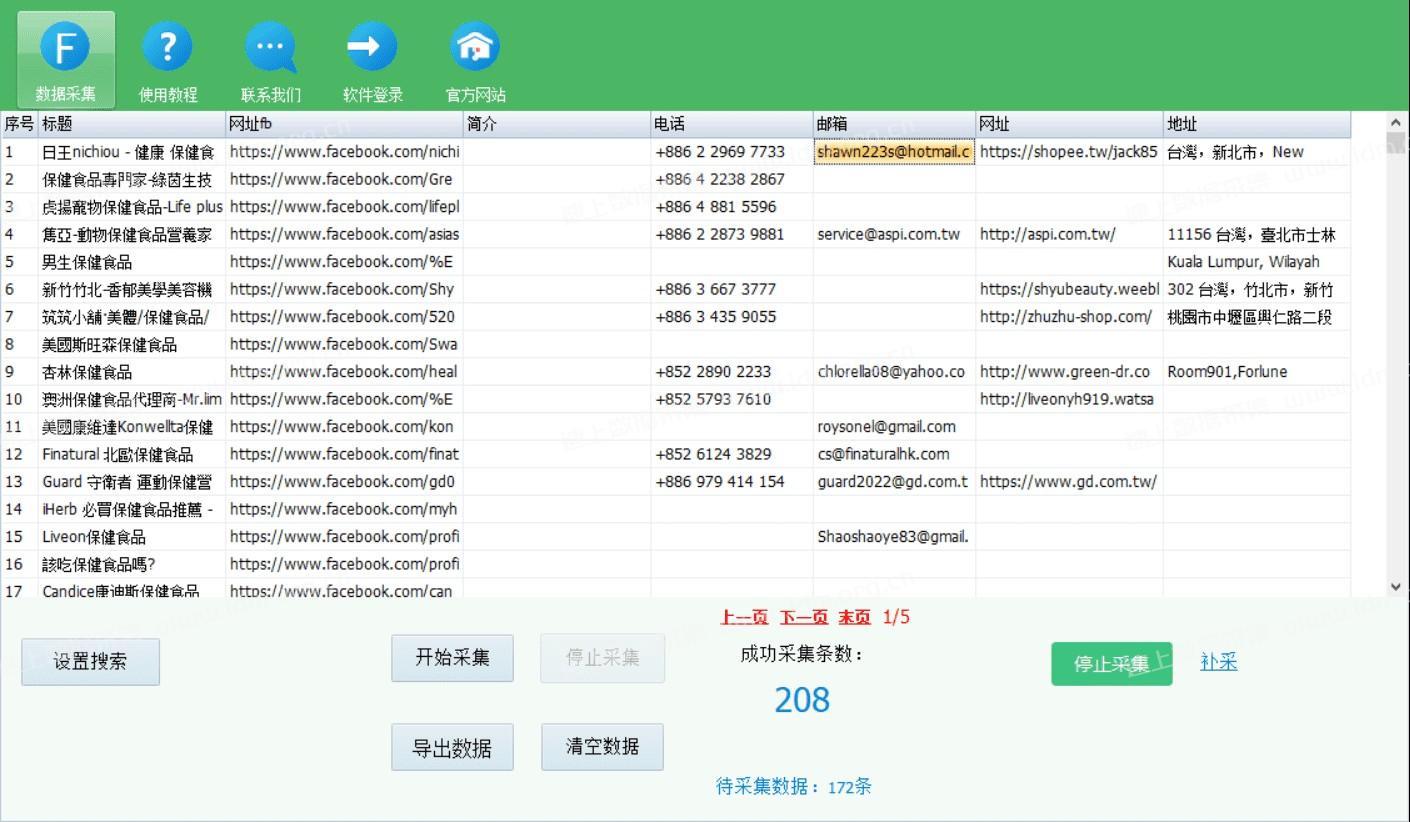Click the 邮箱 column header
This screenshot has width=1410, height=822.
(895, 124)
